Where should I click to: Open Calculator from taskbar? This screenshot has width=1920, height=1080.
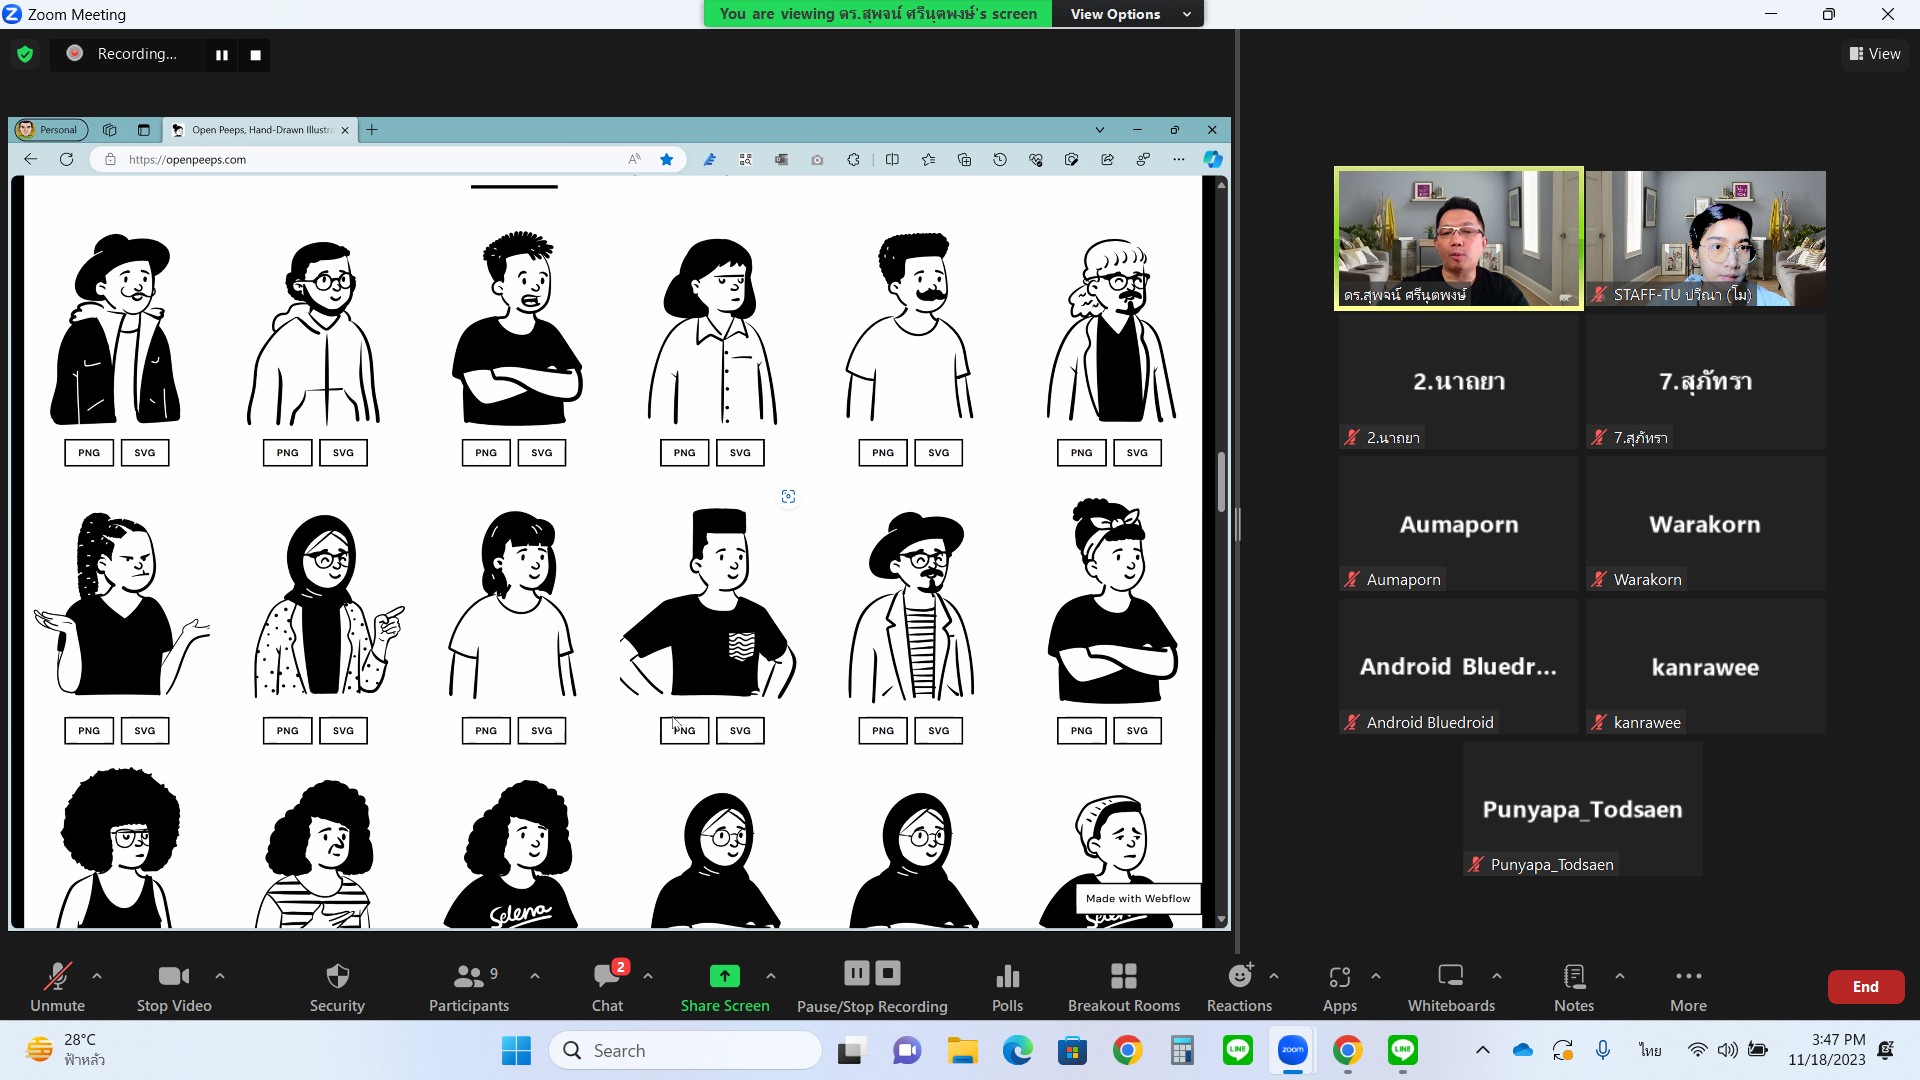(x=1182, y=1051)
